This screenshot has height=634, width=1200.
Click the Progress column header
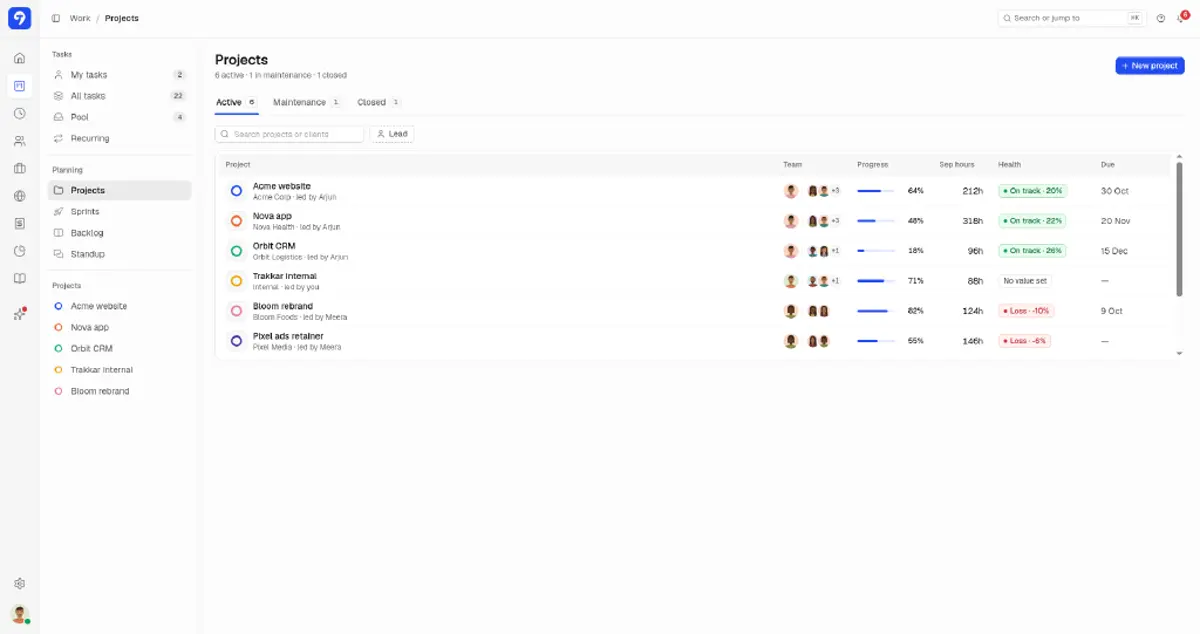click(872, 165)
